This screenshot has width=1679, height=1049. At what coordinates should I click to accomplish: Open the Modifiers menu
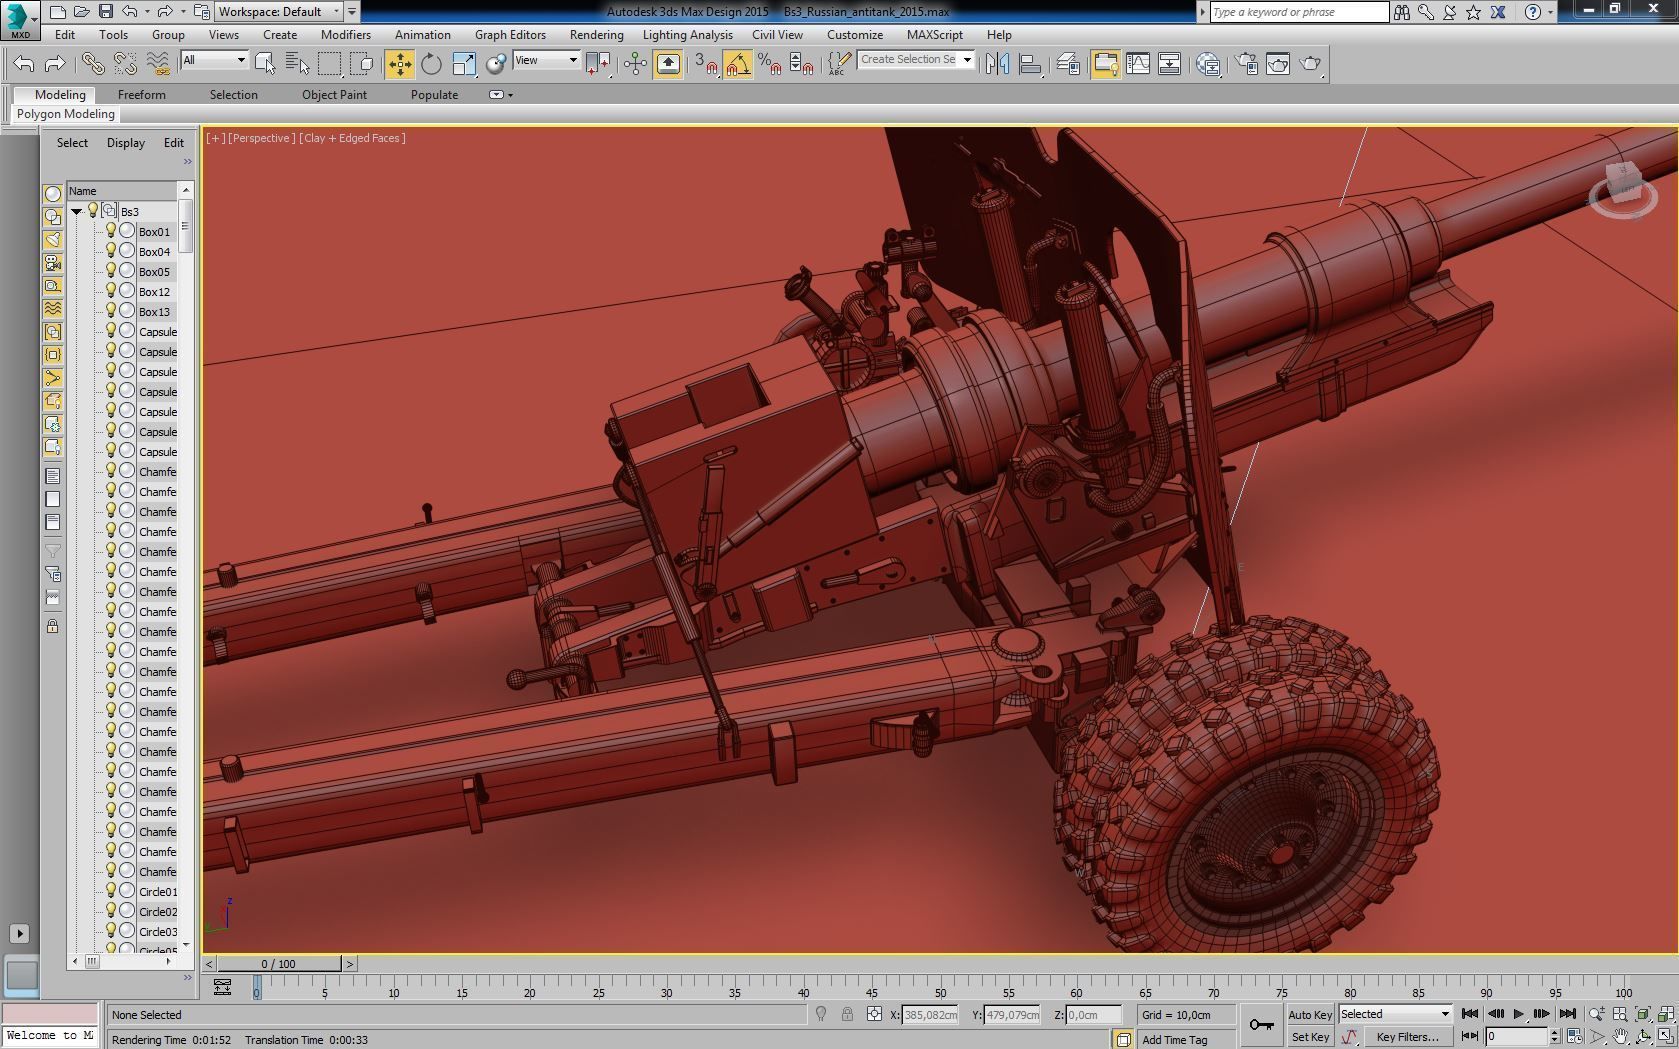[346, 34]
